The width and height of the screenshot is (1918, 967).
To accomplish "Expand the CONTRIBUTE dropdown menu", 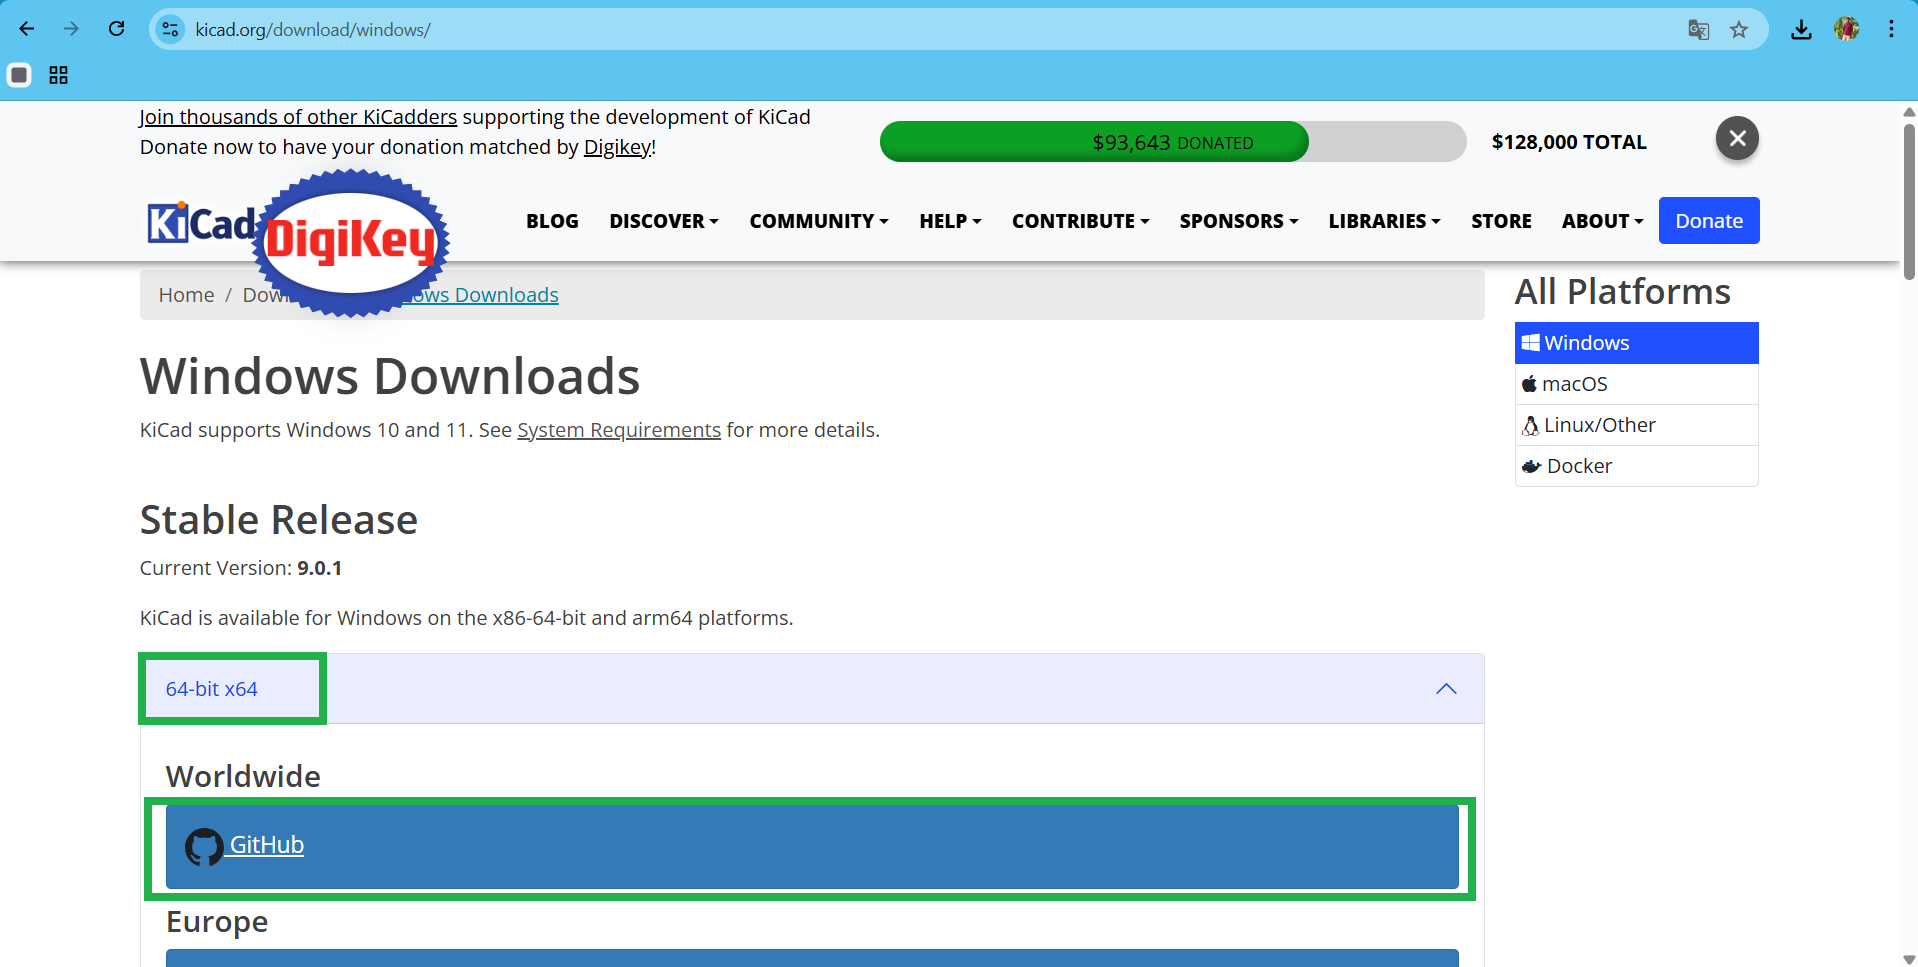I will [x=1080, y=221].
